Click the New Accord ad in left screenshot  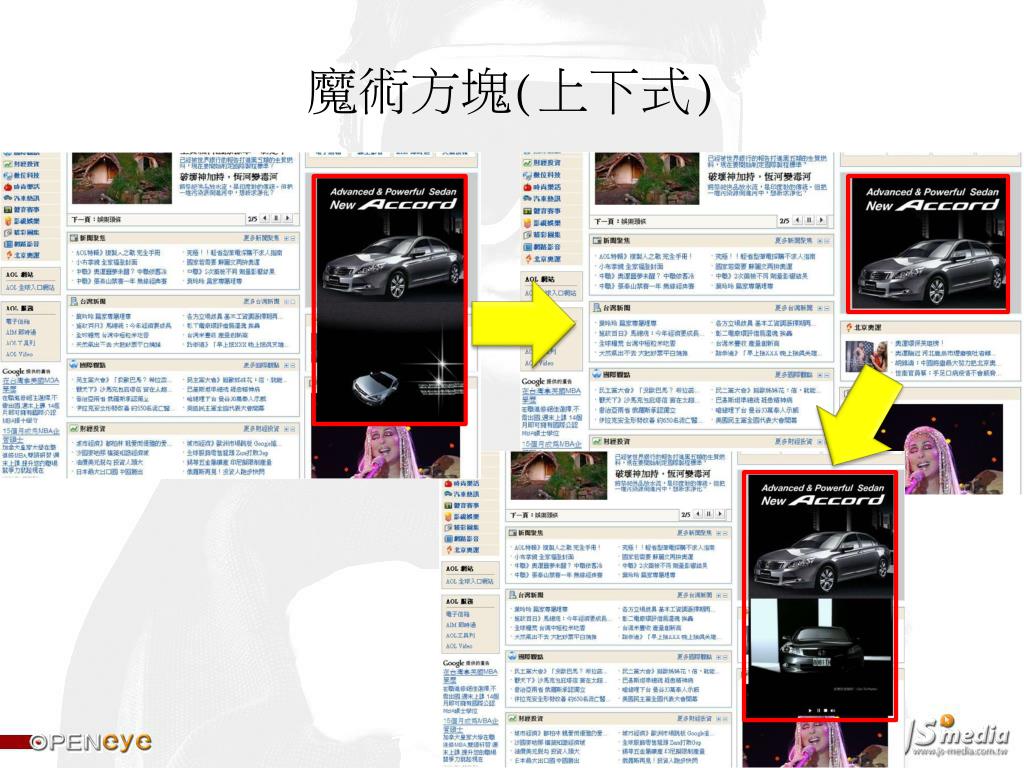[390, 300]
